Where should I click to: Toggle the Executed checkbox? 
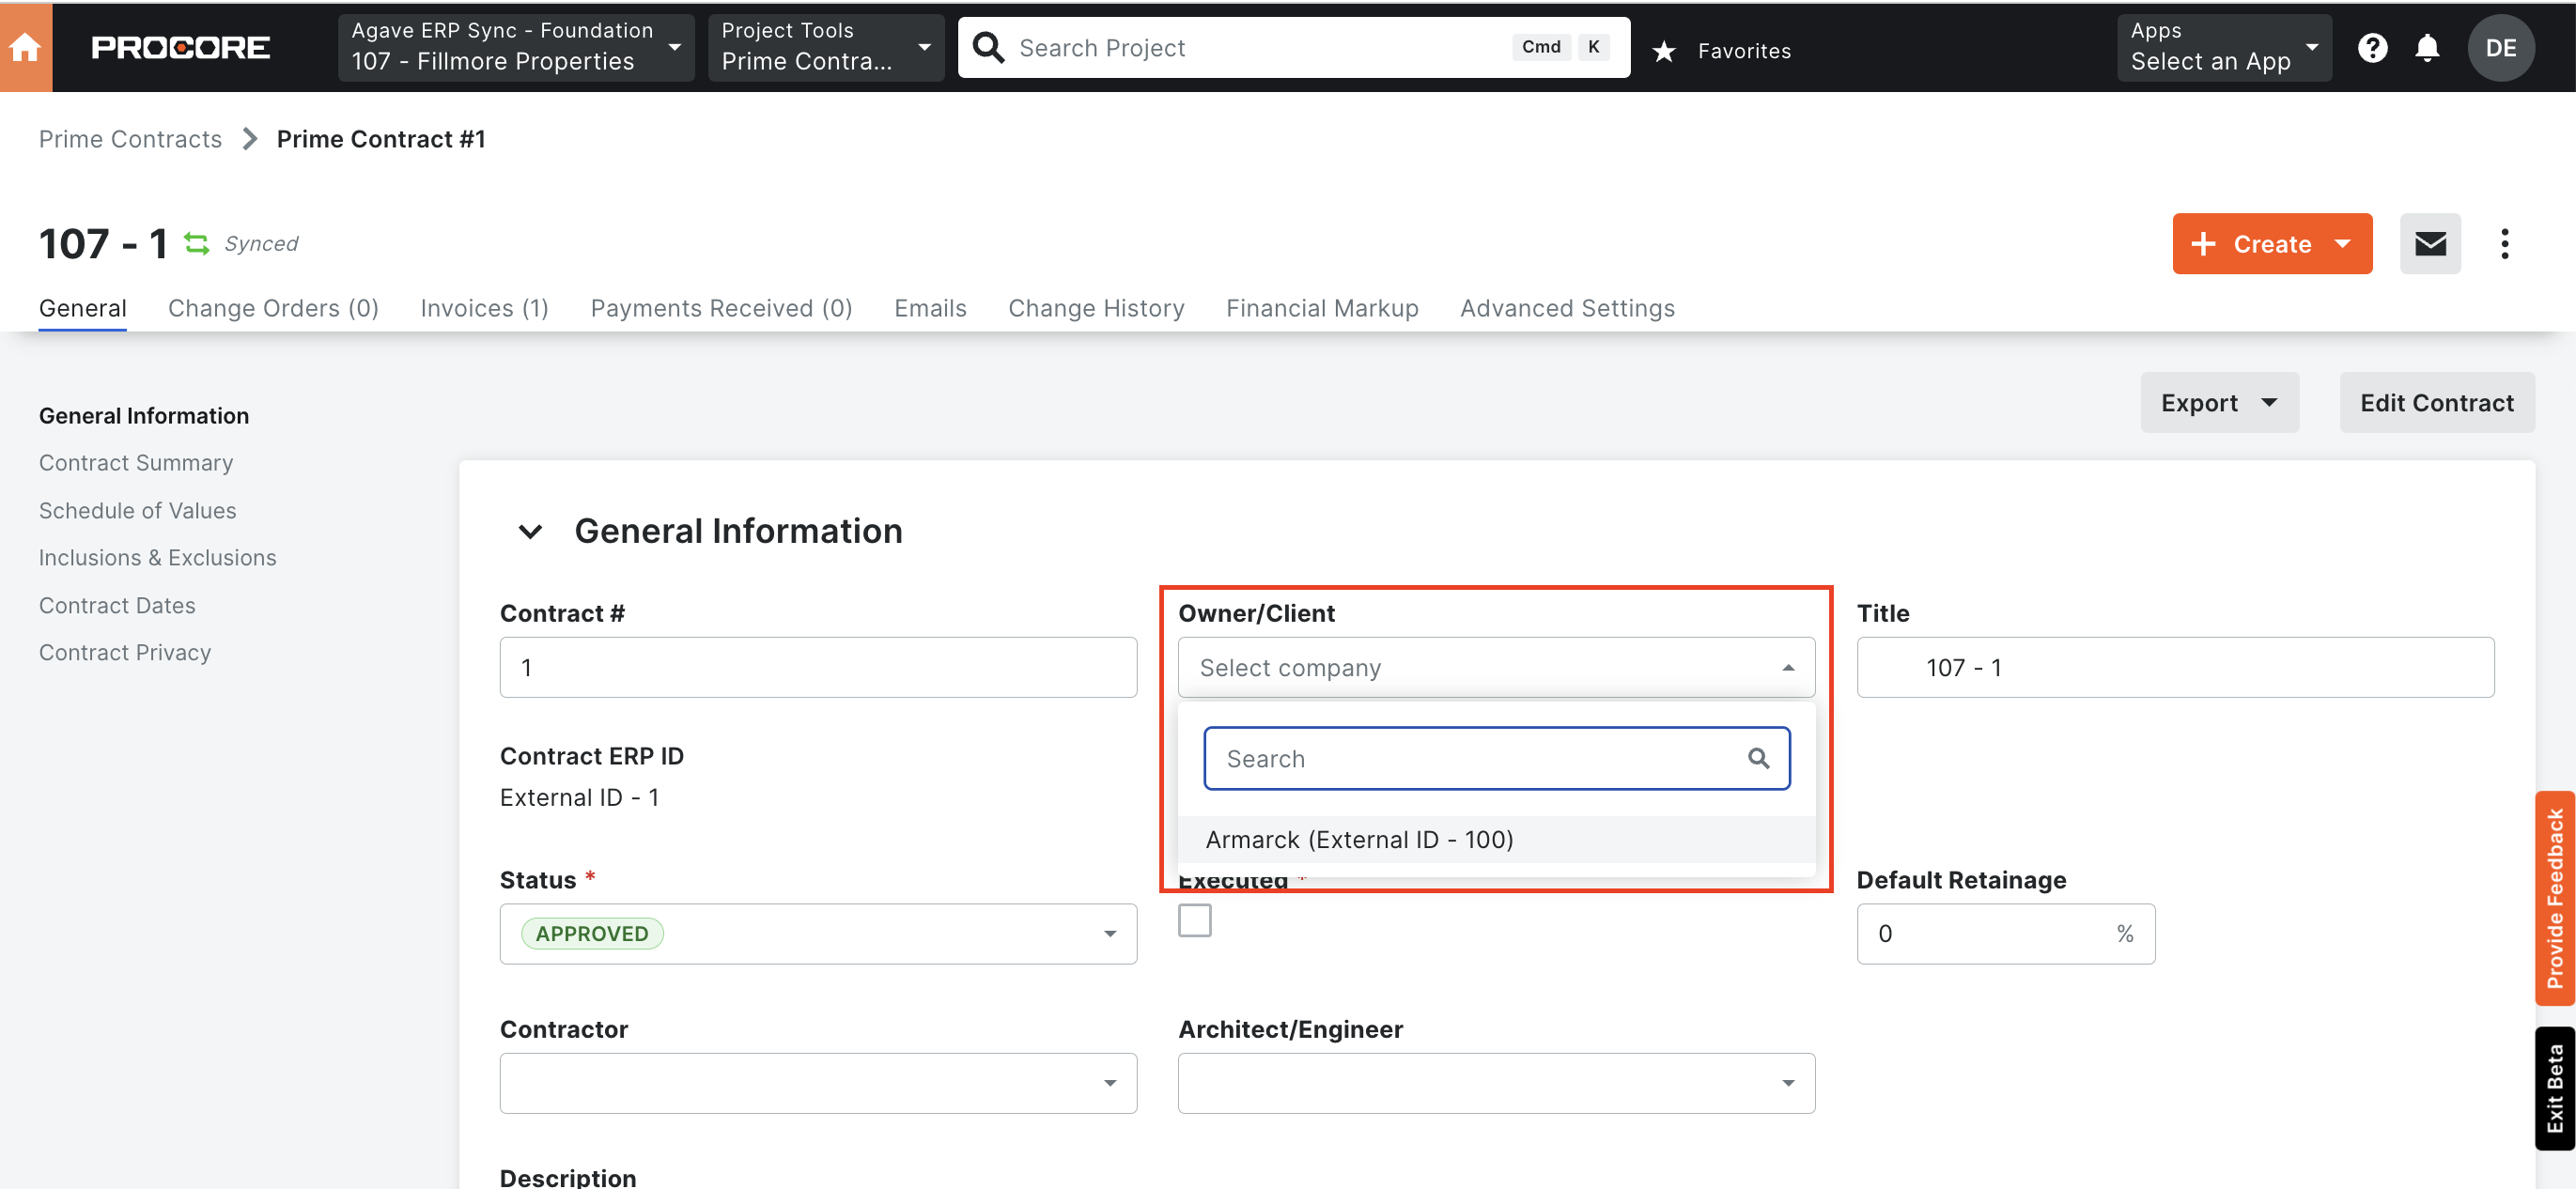(1194, 920)
